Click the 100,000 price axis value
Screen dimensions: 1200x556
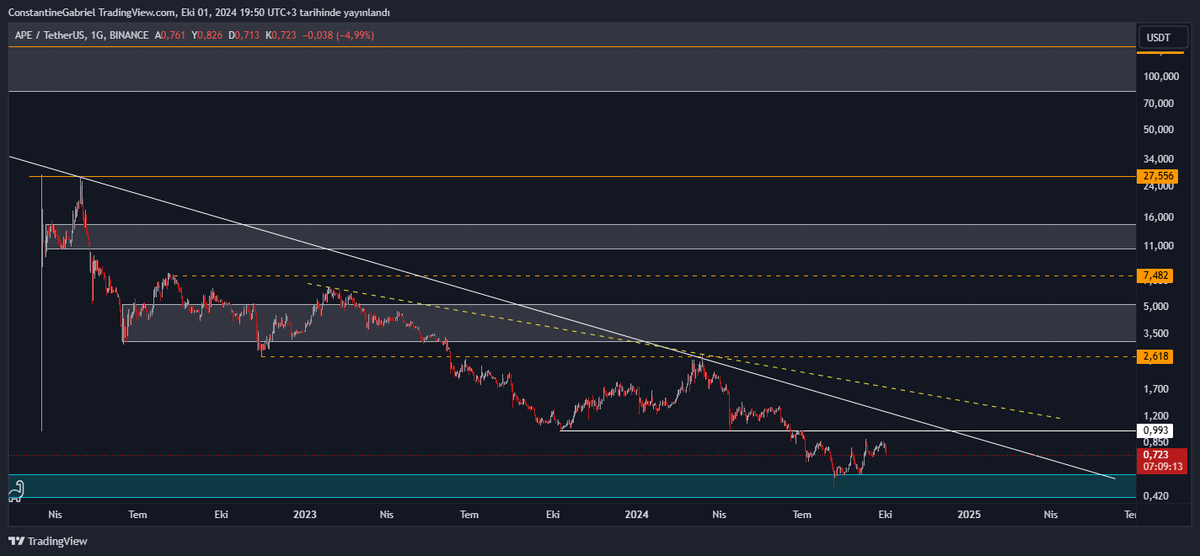click(x=1159, y=76)
